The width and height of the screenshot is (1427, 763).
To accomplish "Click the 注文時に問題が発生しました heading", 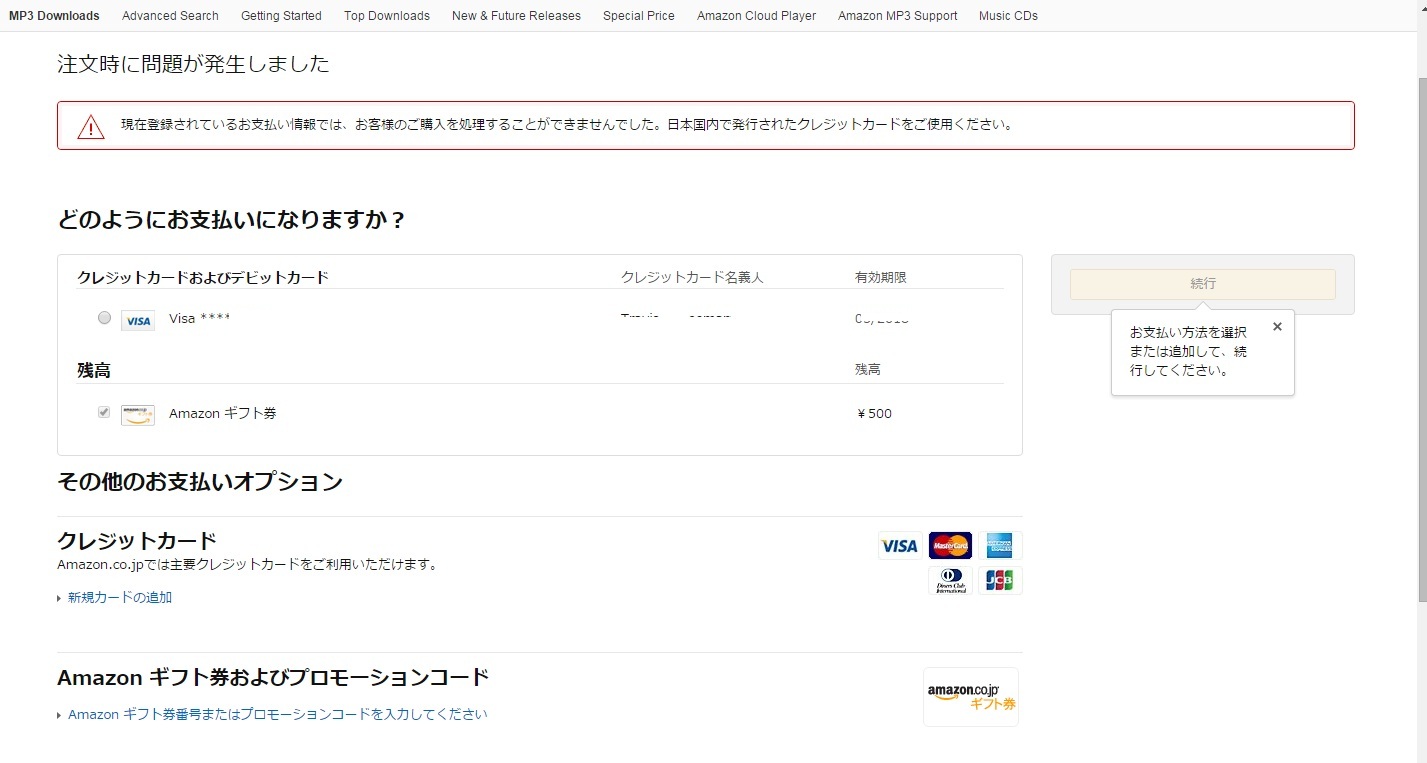I will [x=193, y=65].
